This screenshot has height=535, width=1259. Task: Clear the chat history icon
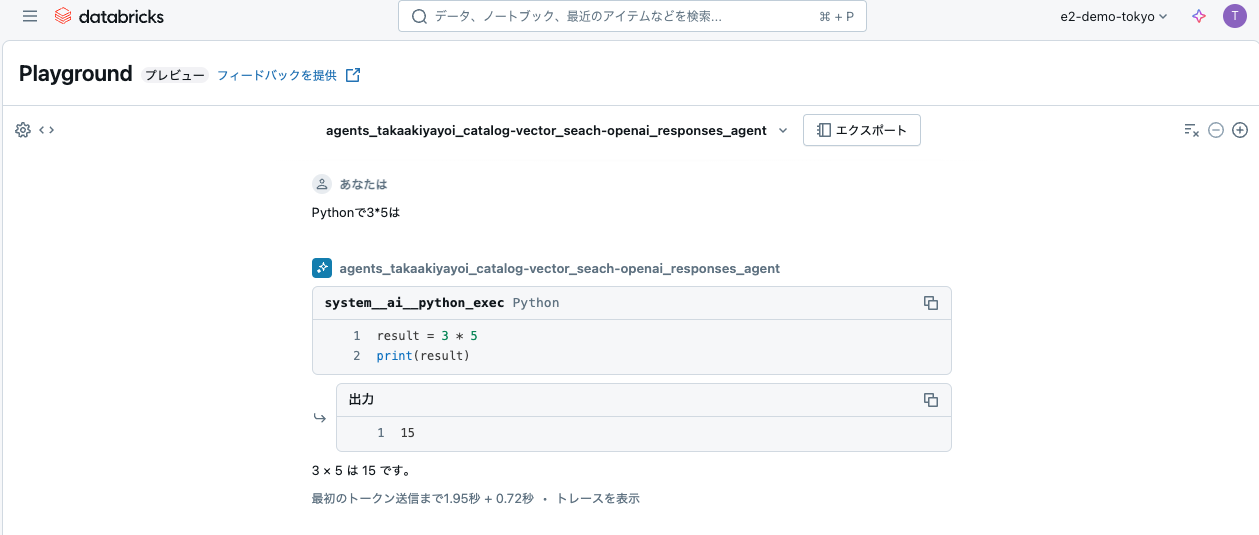click(x=1191, y=130)
